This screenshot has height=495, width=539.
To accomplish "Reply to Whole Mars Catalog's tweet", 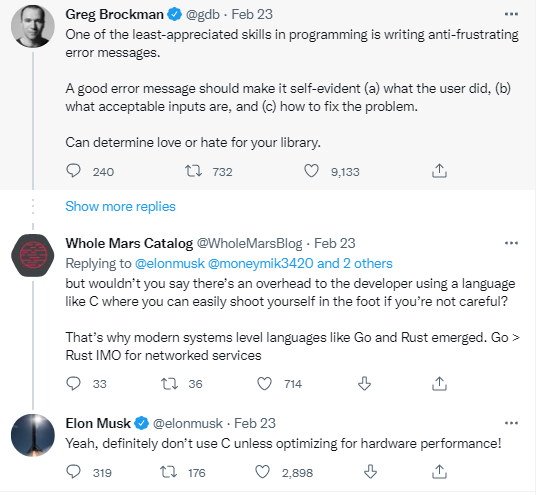I will pos(73,383).
